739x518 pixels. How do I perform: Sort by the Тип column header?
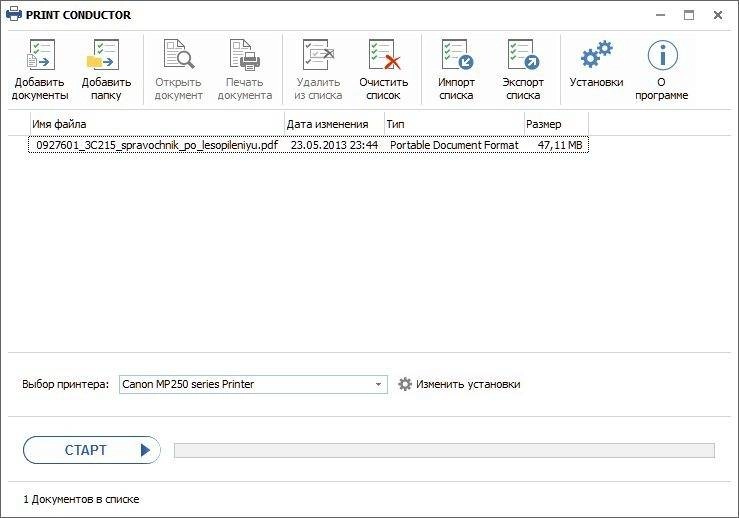coord(454,124)
